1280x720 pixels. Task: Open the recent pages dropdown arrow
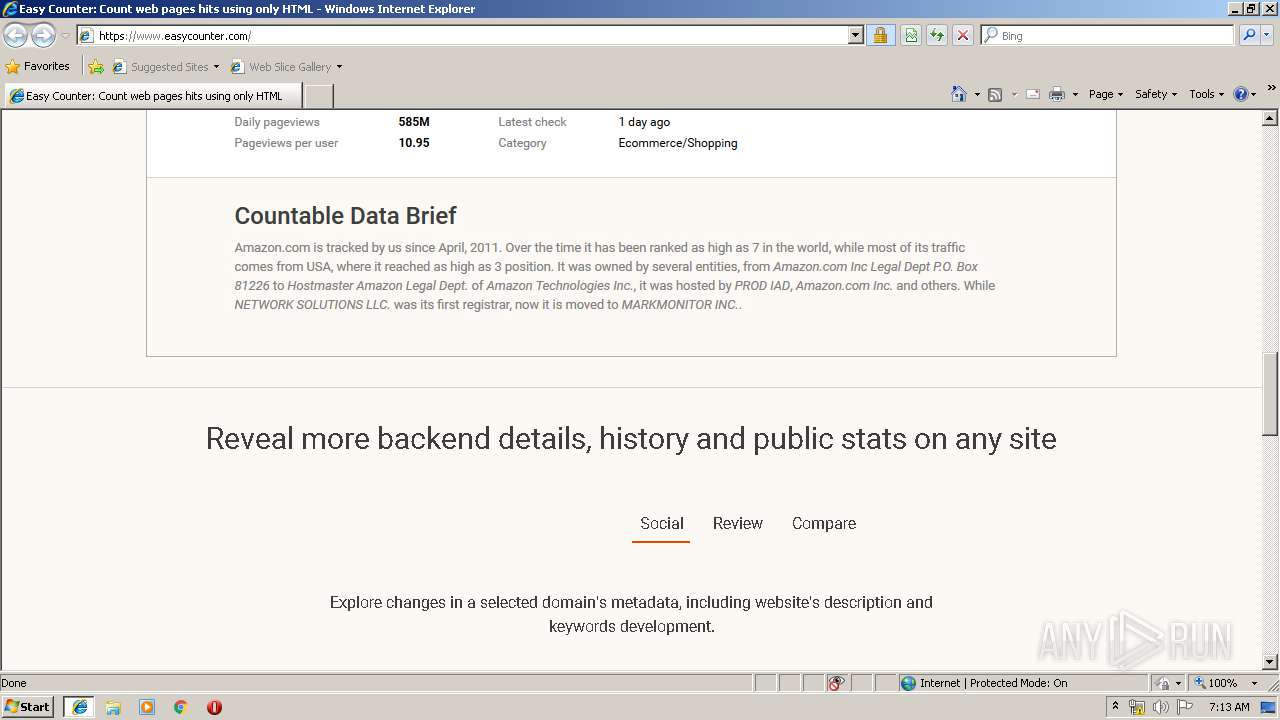(x=65, y=36)
